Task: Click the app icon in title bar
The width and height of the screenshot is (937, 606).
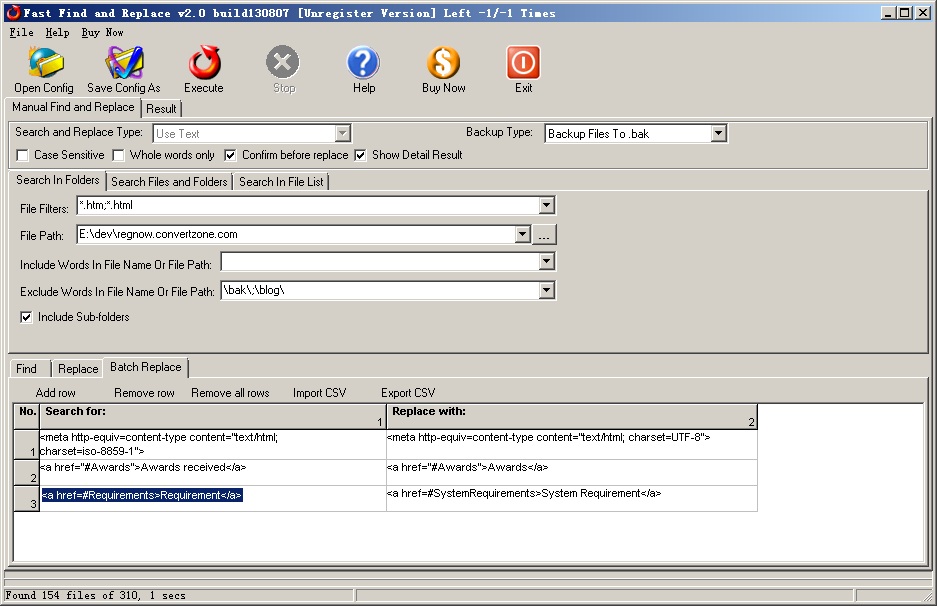Action: [x=12, y=13]
